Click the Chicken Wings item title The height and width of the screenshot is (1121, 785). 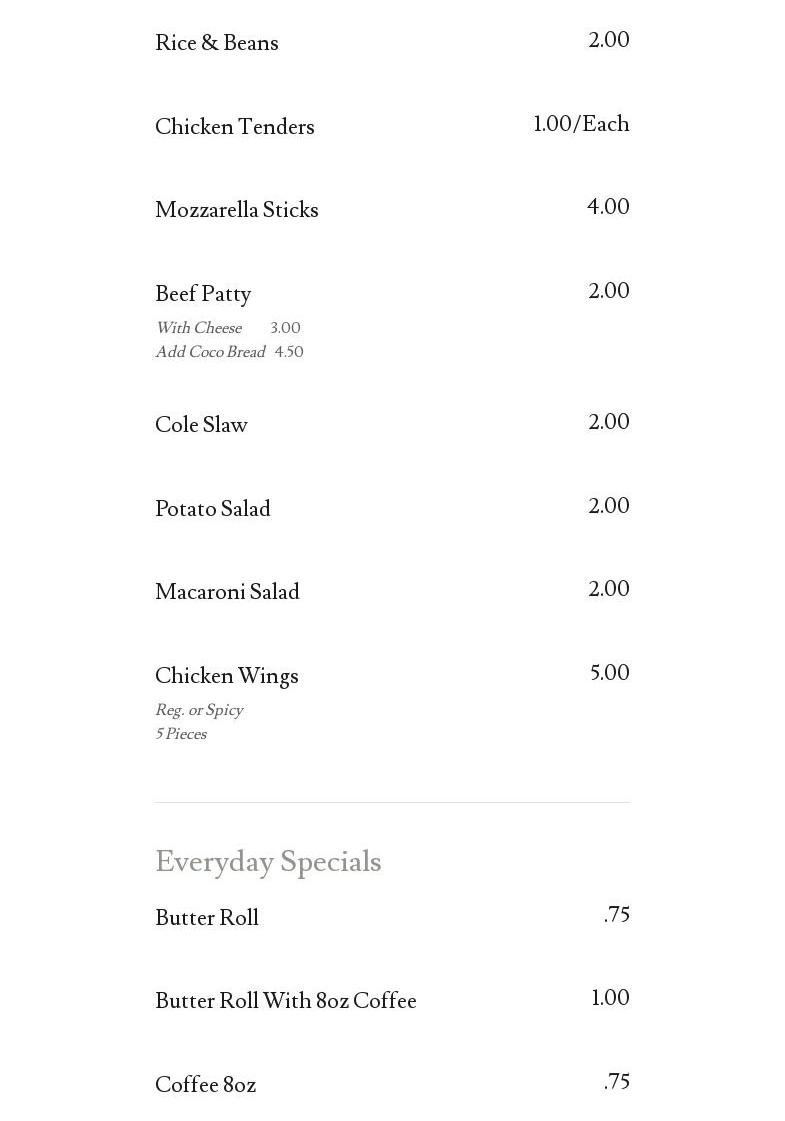click(226, 676)
